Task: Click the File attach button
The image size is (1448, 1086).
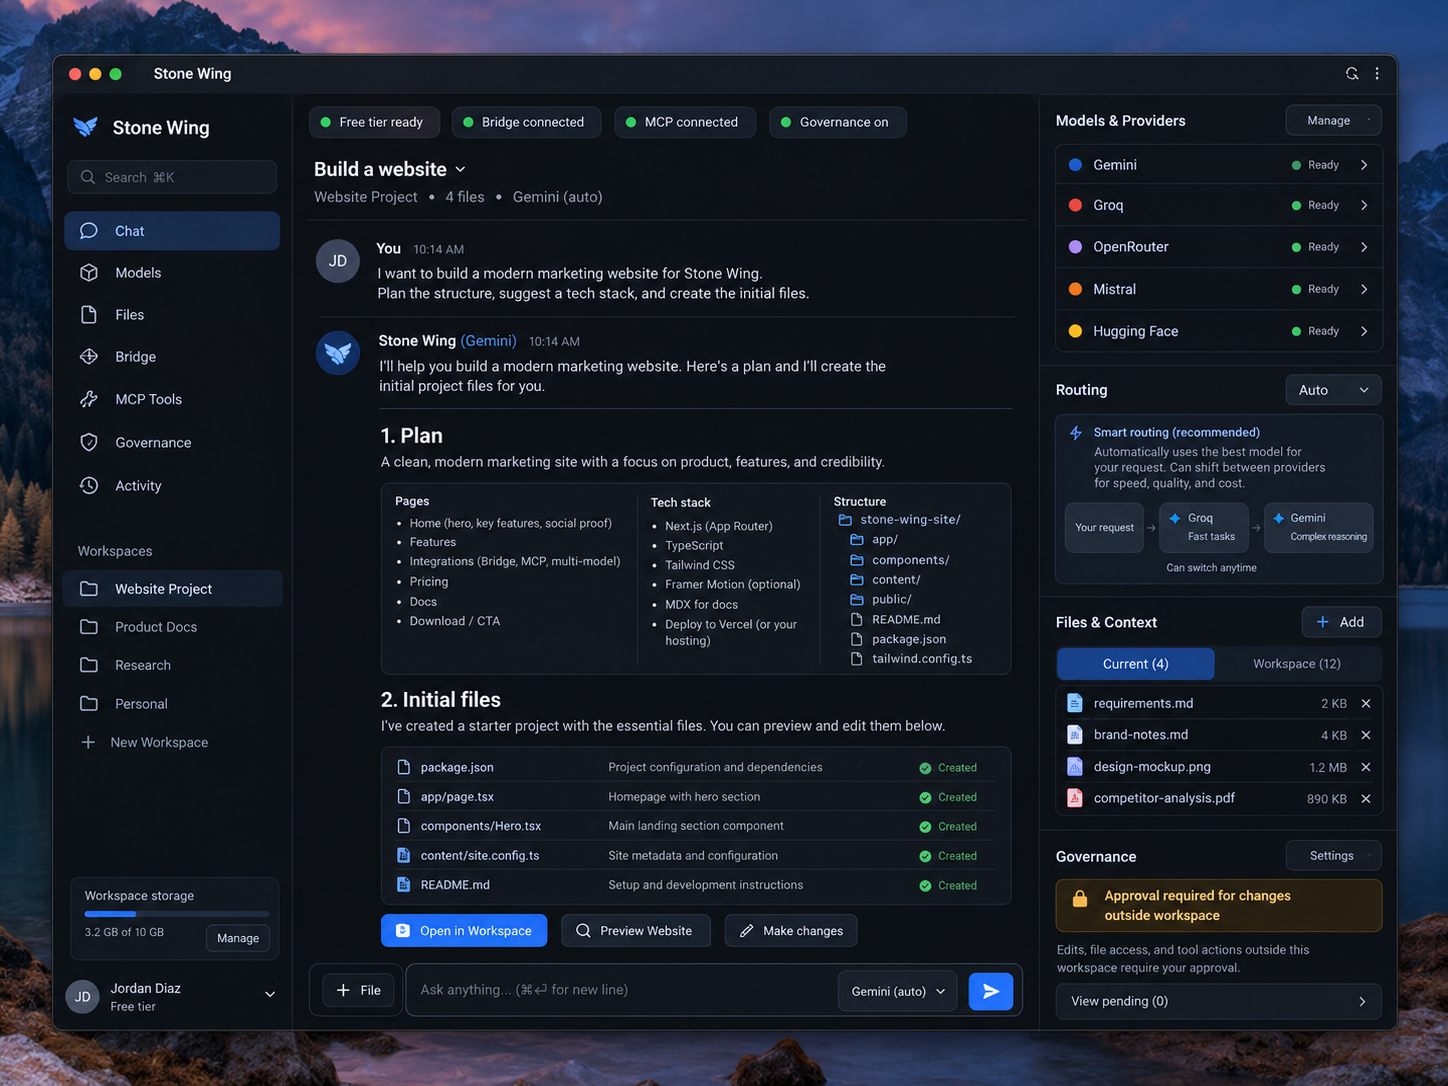Action: [x=358, y=990]
